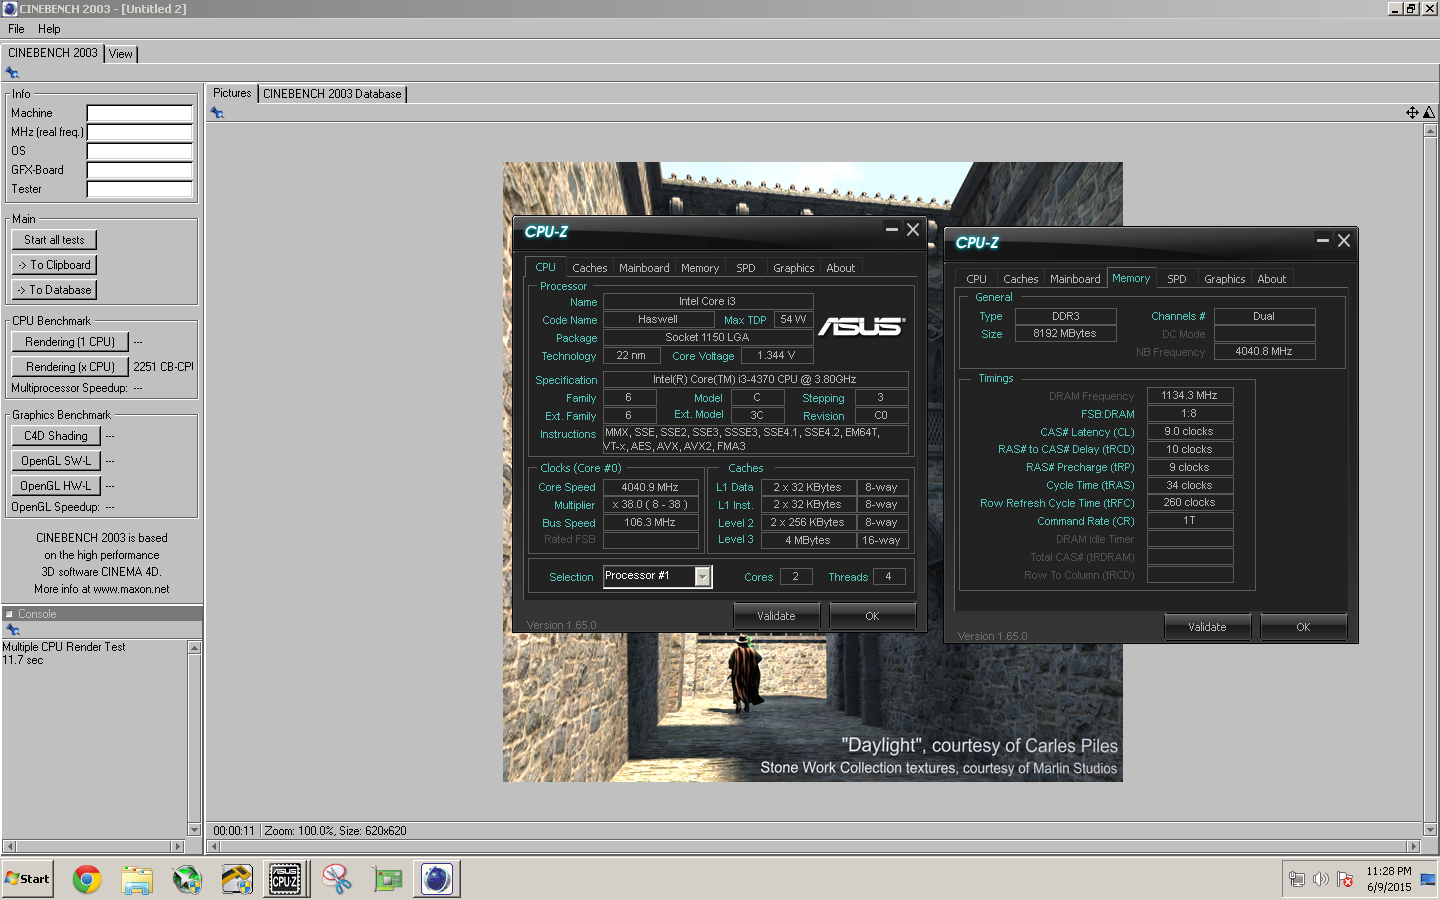Click the To Clipboard button
The image size is (1440, 900).
pos(54,265)
